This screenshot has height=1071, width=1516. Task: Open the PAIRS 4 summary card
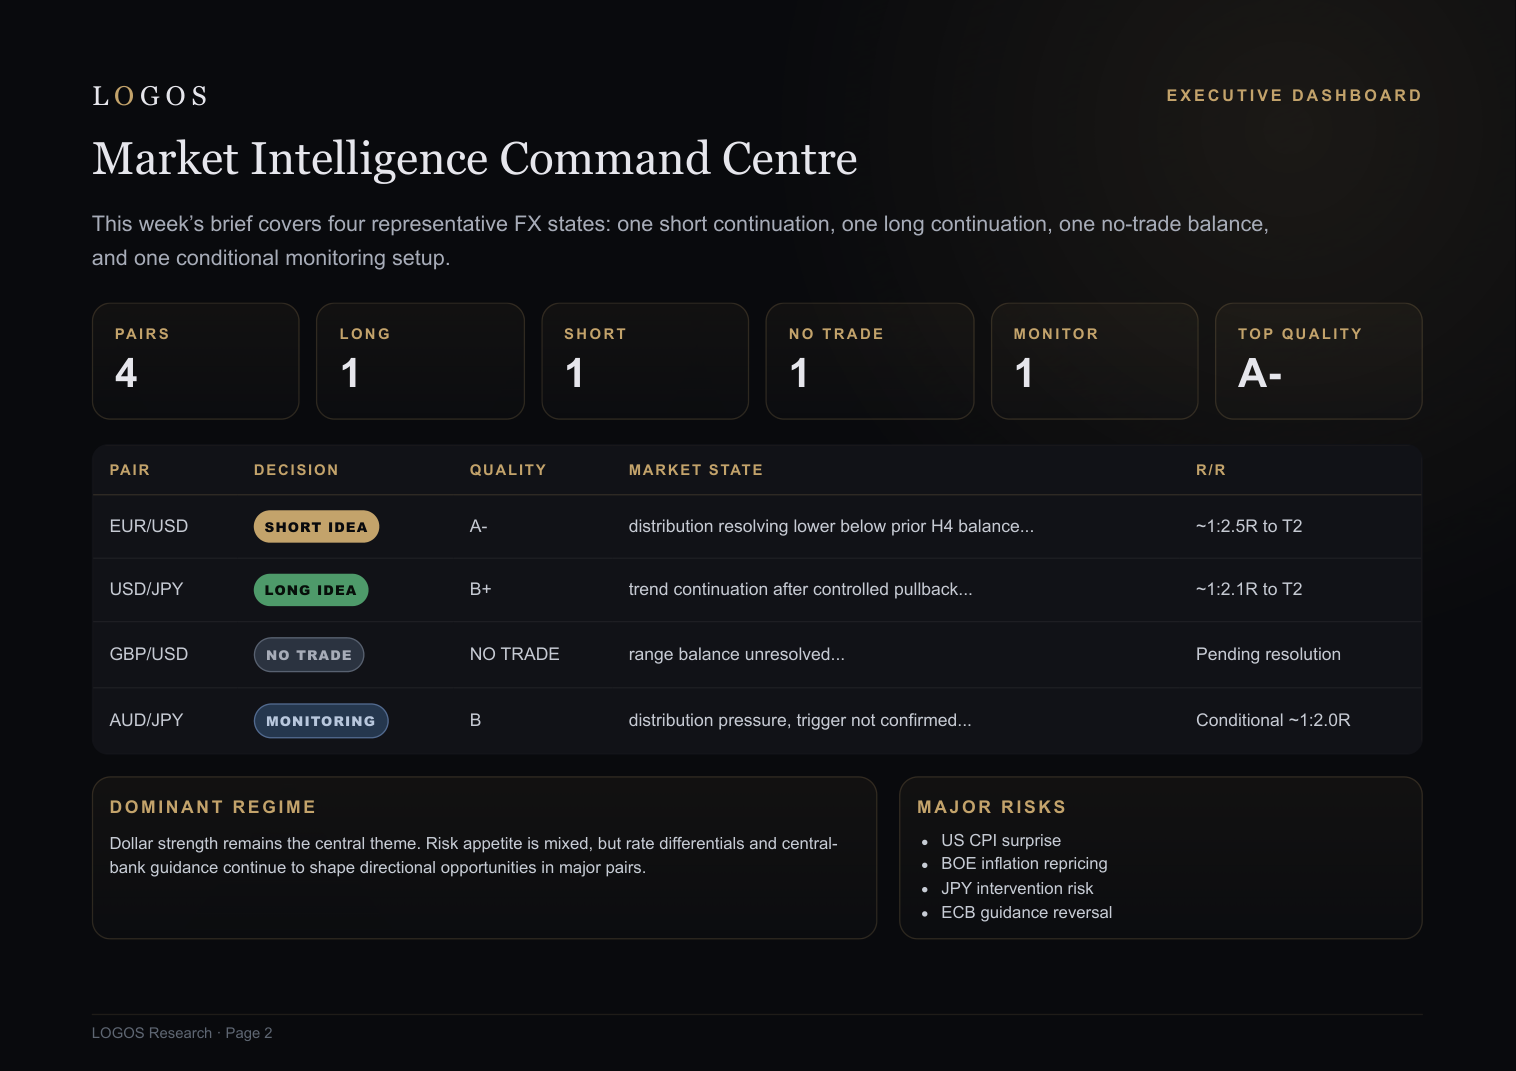click(x=196, y=361)
